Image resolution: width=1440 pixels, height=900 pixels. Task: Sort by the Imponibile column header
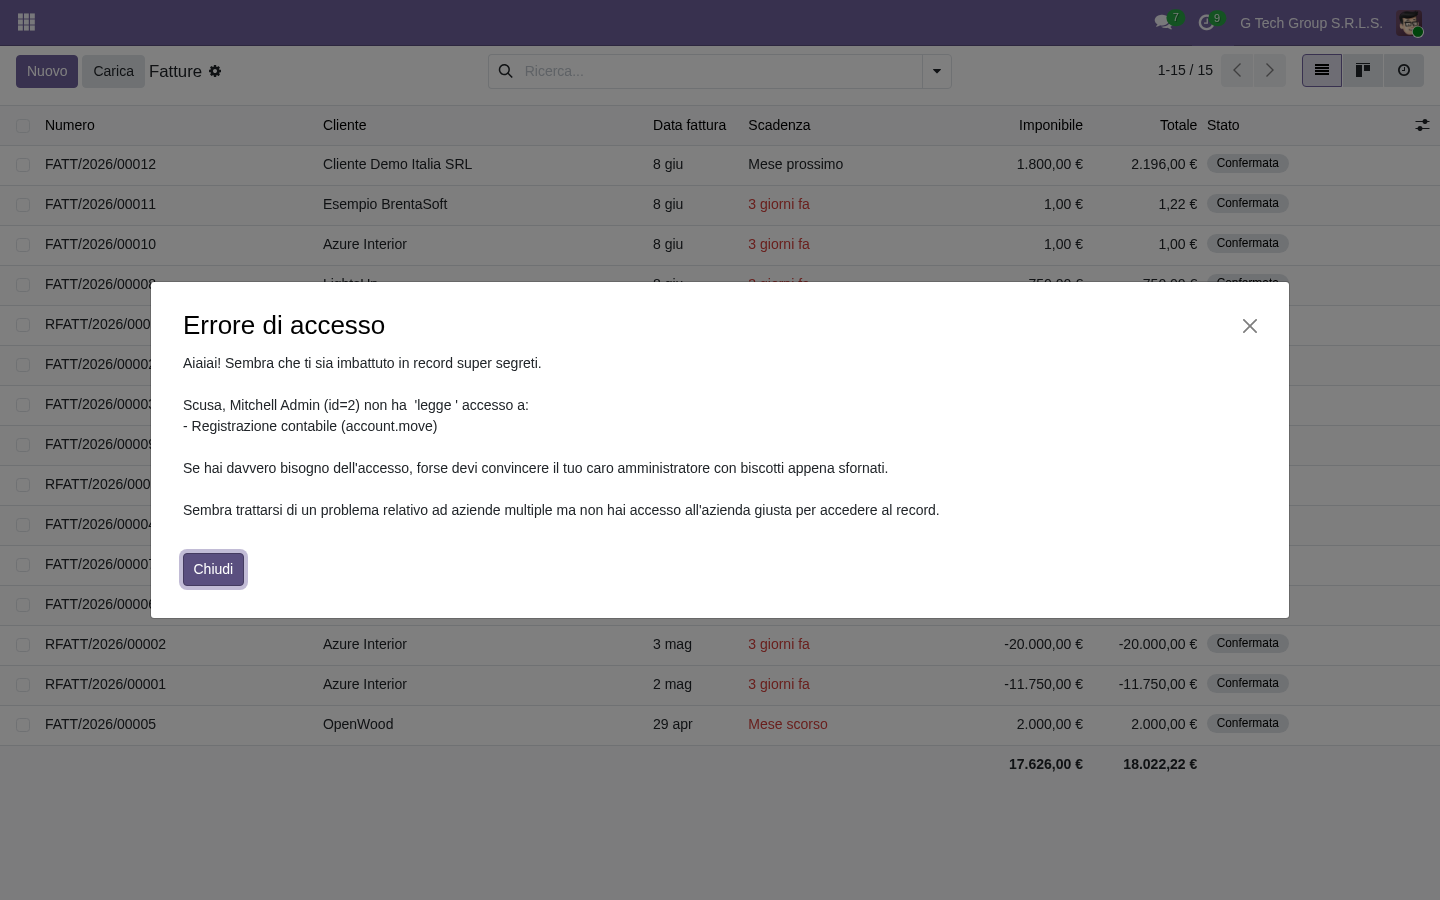(1051, 125)
